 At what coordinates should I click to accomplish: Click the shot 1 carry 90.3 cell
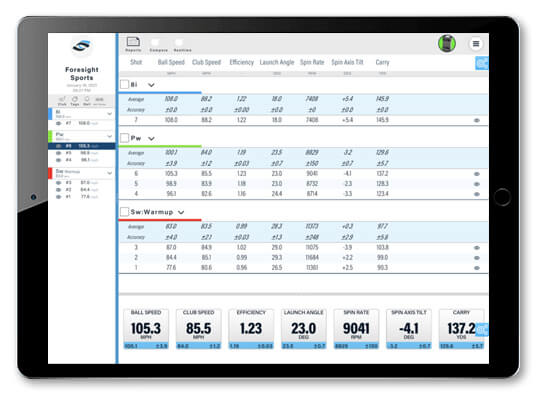pos(383,268)
